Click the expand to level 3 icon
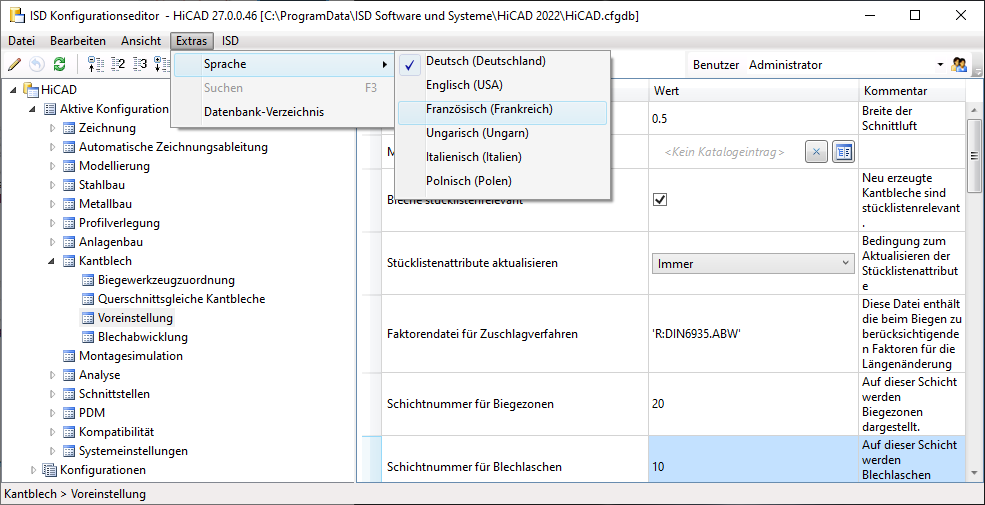 (x=139, y=64)
